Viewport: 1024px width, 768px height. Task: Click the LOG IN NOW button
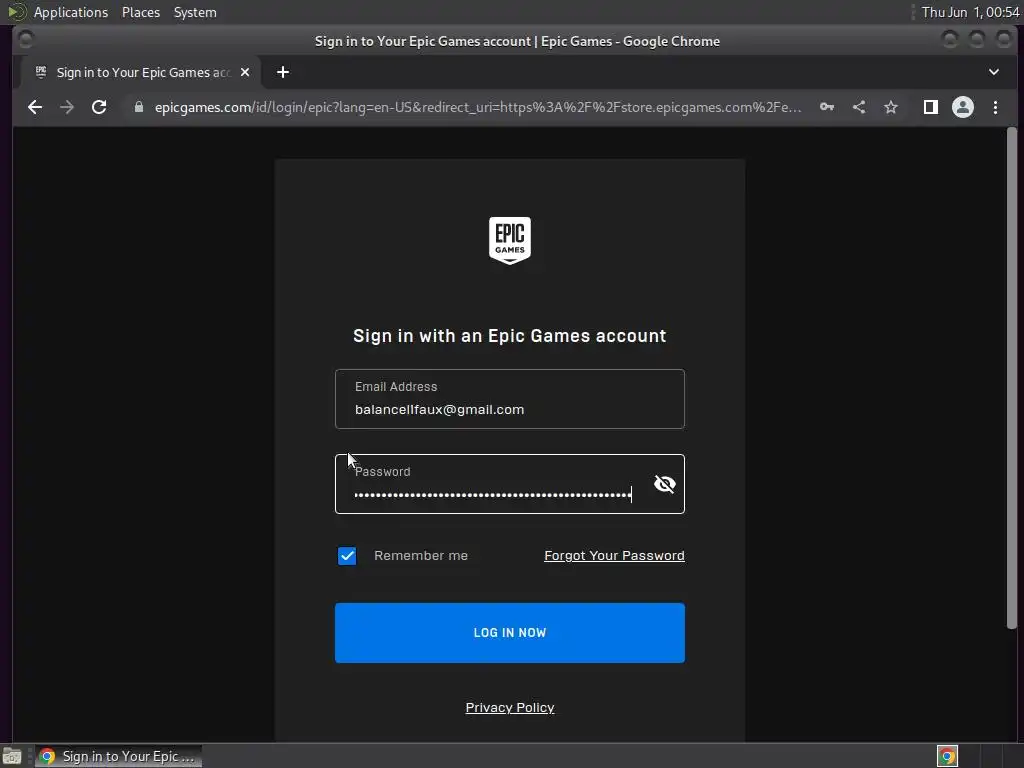point(509,633)
